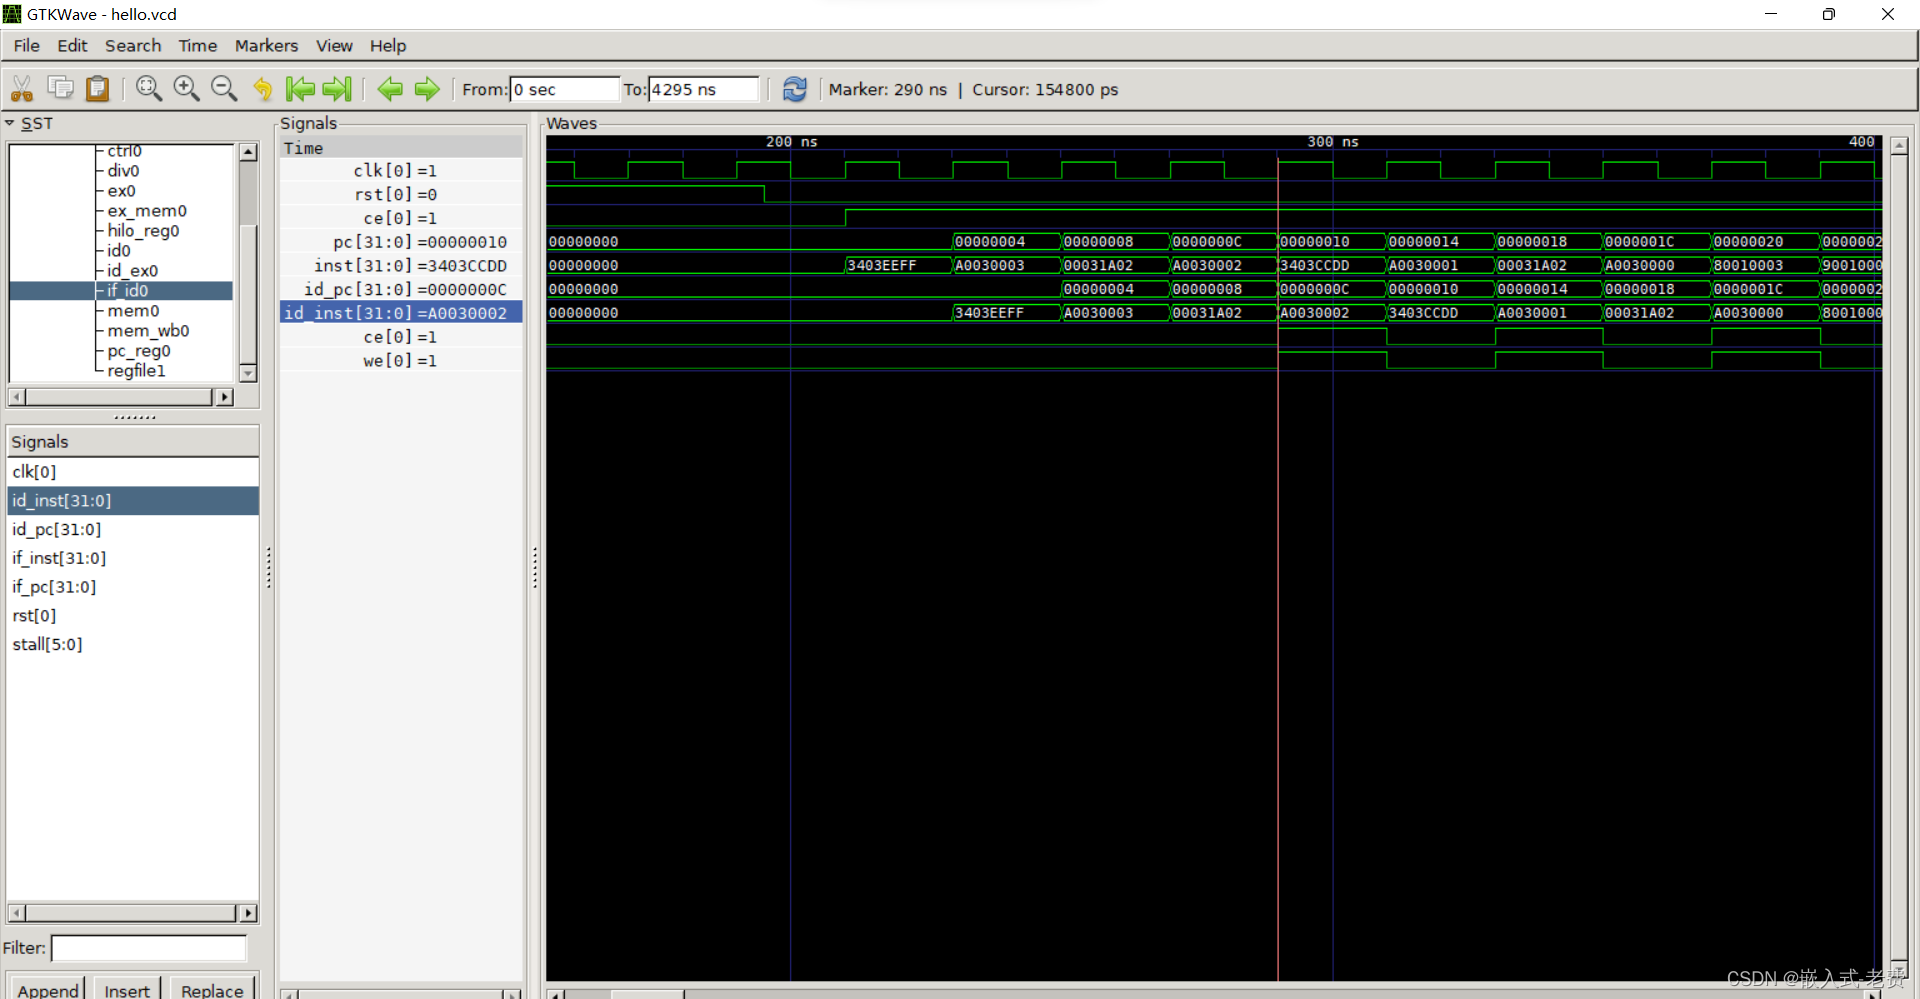The width and height of the screenshot is (1920, 999).
Task: Open the Search menu
Action: [x=133, y=45]
